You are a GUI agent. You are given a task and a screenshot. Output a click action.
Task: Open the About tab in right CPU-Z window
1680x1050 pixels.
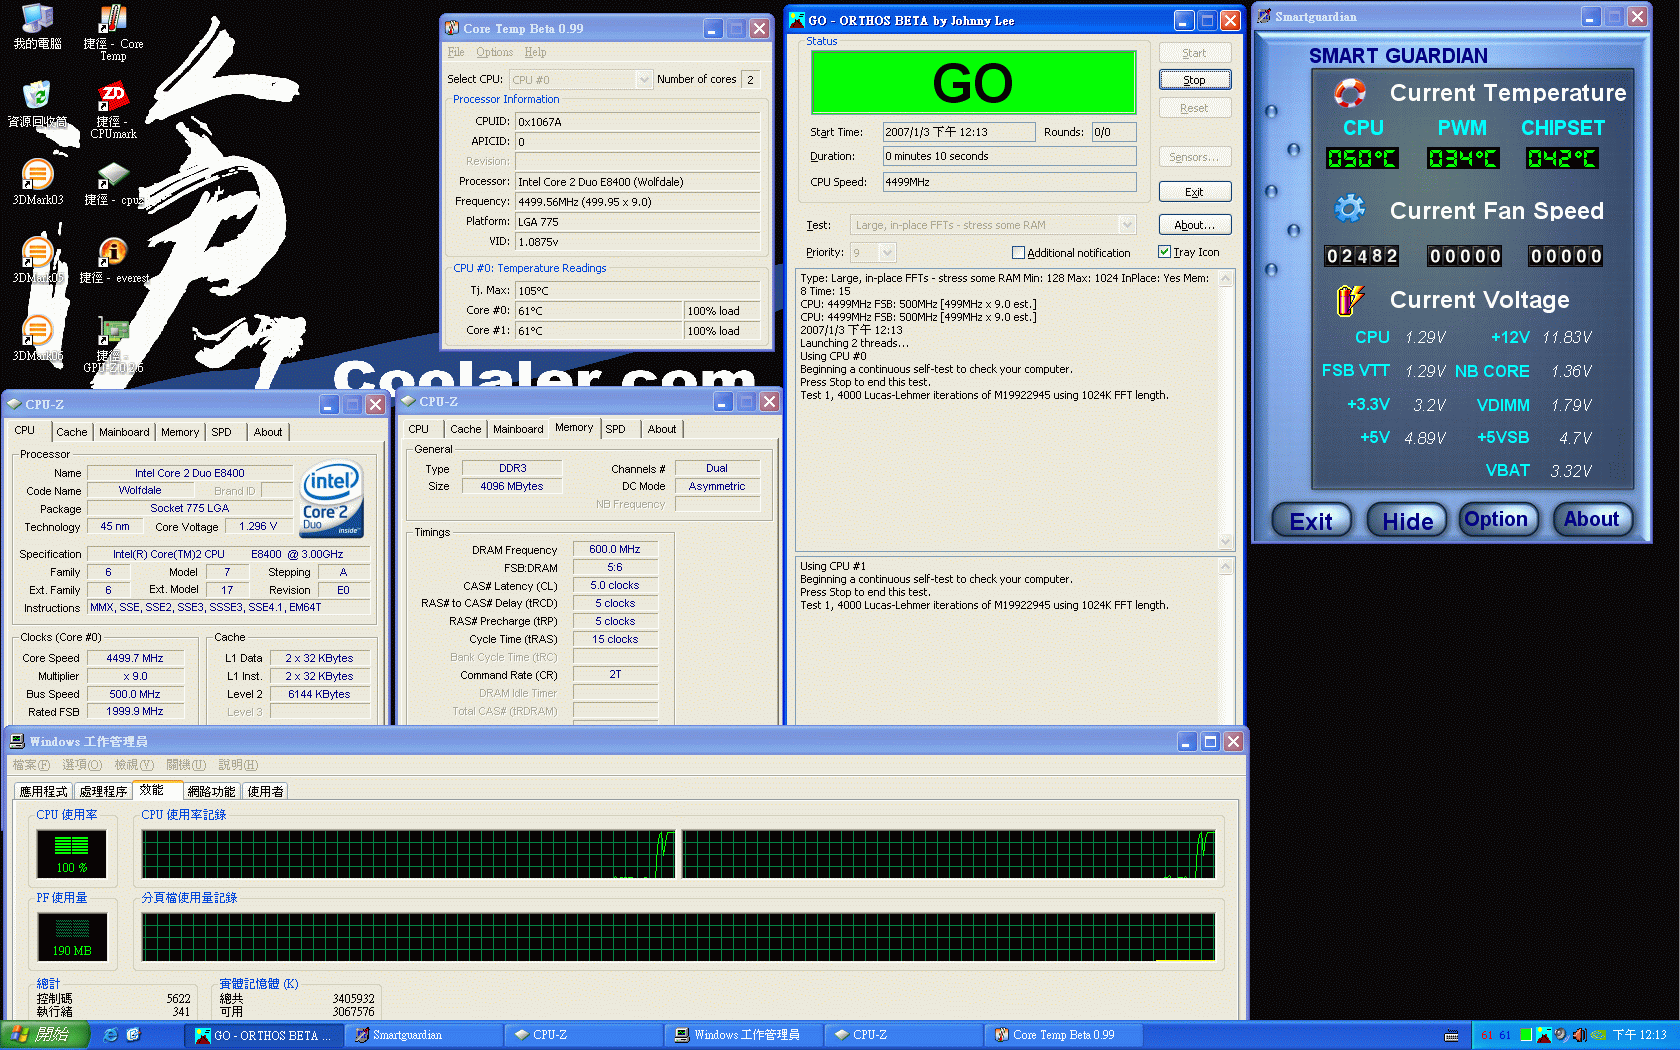[x=662, y=429]
